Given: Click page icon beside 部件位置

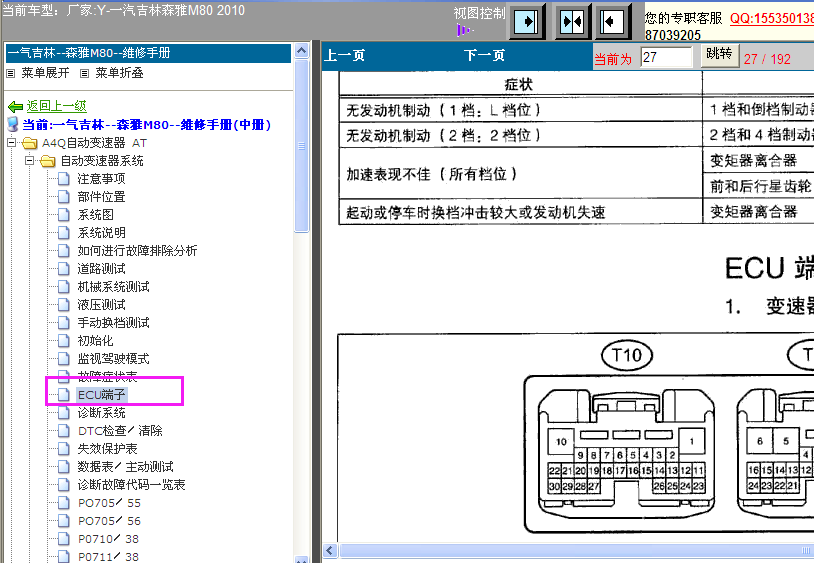Looking at the screenshot, I should (x=63, y=197).
